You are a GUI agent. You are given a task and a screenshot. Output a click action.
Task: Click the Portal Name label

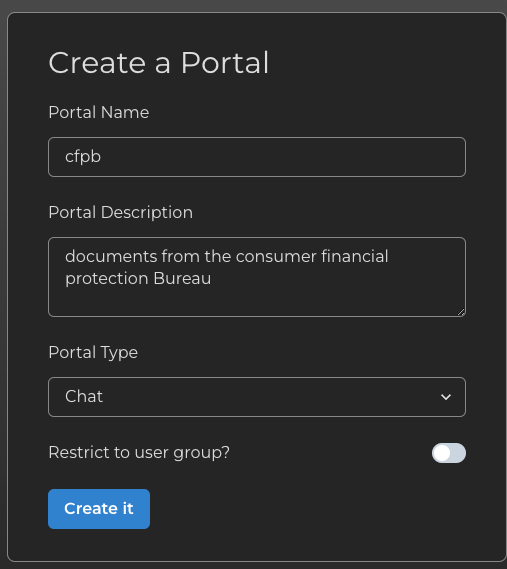click(x=99, y=112)
